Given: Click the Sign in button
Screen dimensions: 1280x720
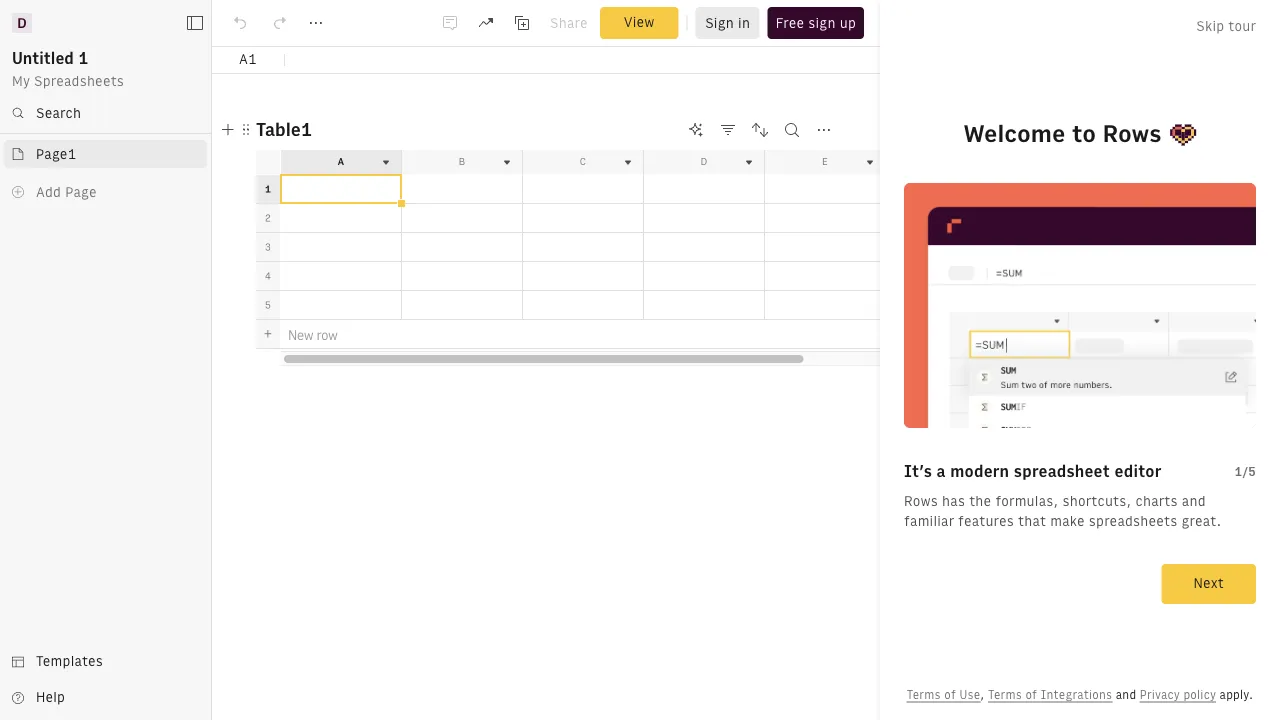Looking at the screenshot, I should [x=727, y=23].
